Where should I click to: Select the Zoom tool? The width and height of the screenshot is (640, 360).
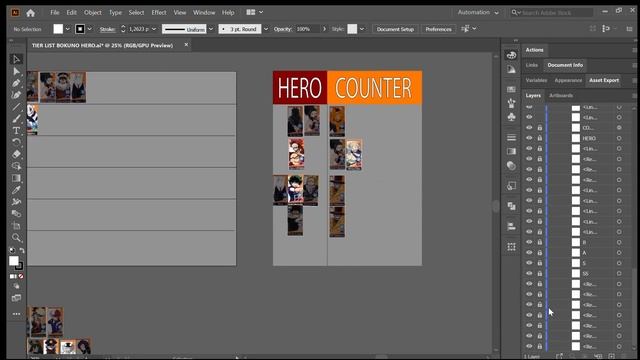point(16,238)
